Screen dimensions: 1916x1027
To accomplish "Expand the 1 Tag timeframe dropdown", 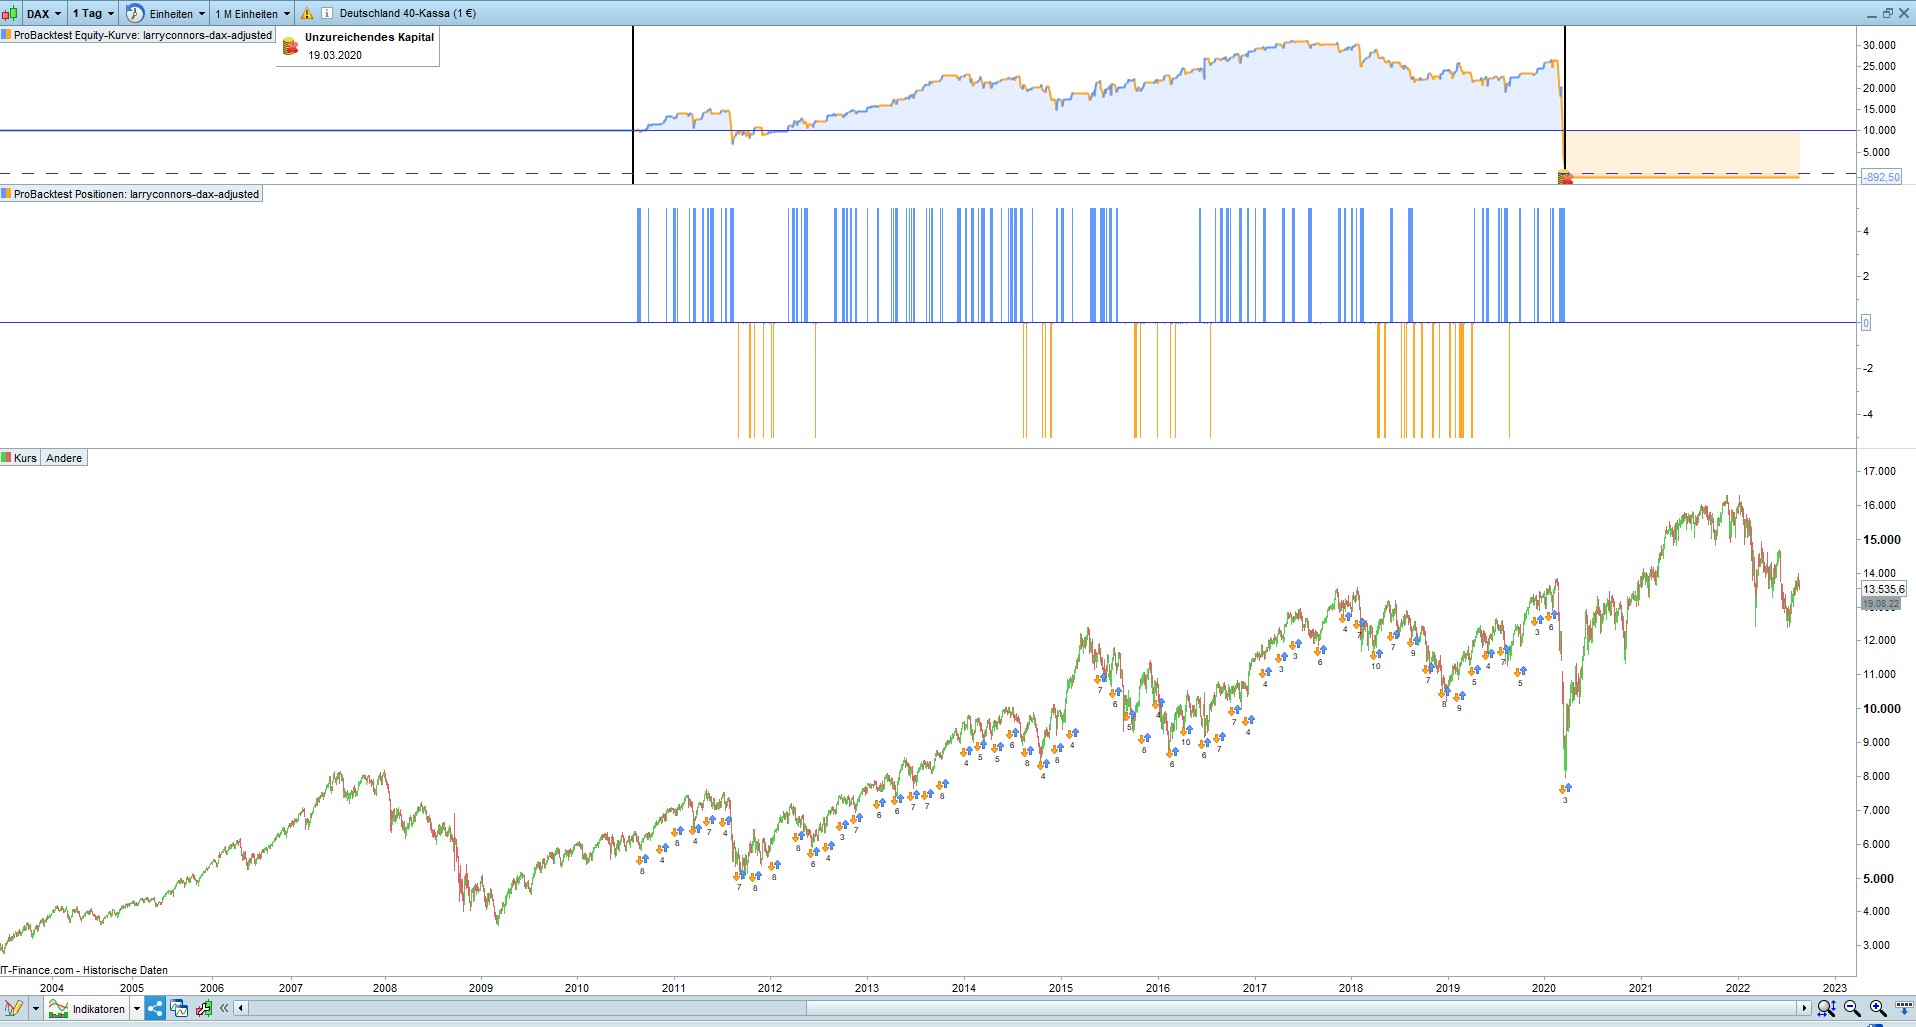I will pyautogui.click(x=94, y=13).
